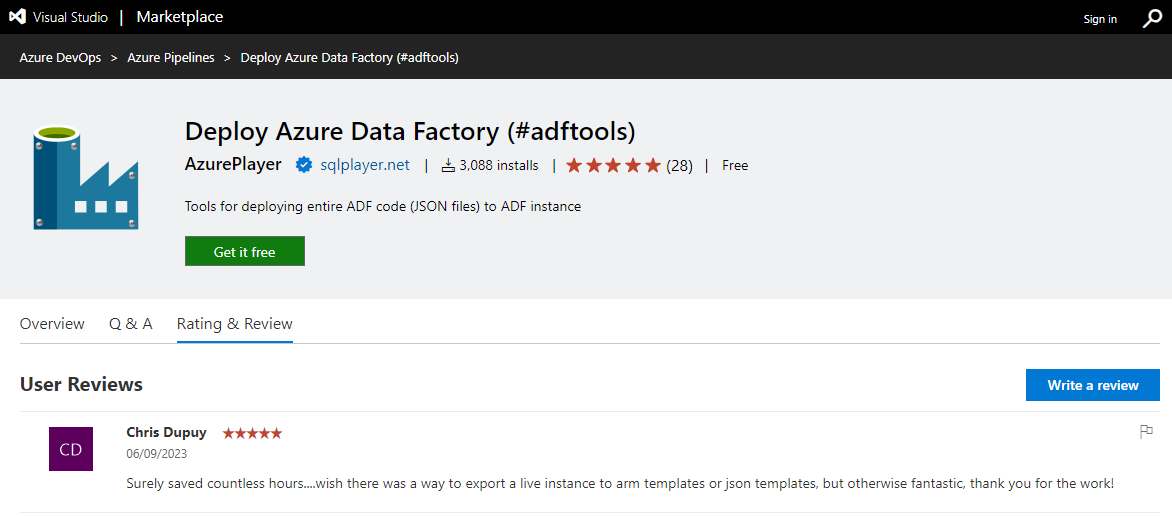Click the Write a review button
The image size is (1172, 516).
(1093, 385)
